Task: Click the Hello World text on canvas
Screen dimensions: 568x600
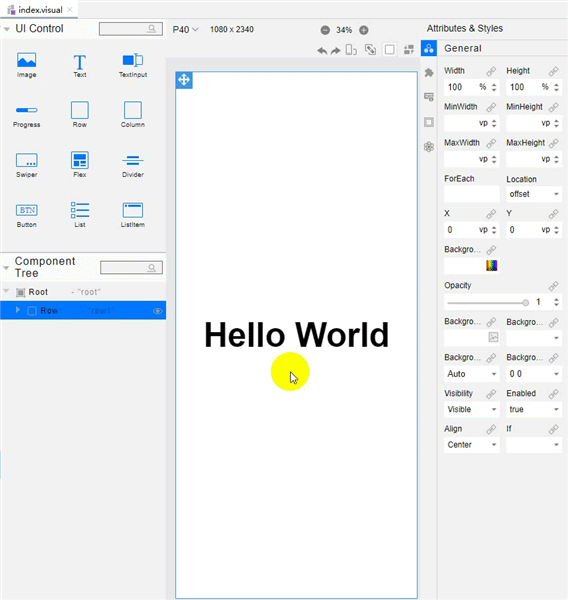Action: 297,334
